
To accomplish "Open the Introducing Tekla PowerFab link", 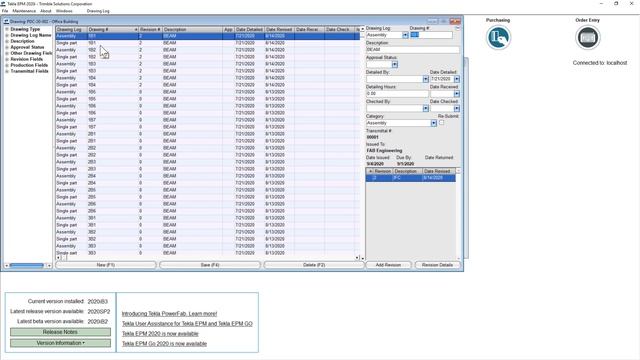I will point(169,313).
